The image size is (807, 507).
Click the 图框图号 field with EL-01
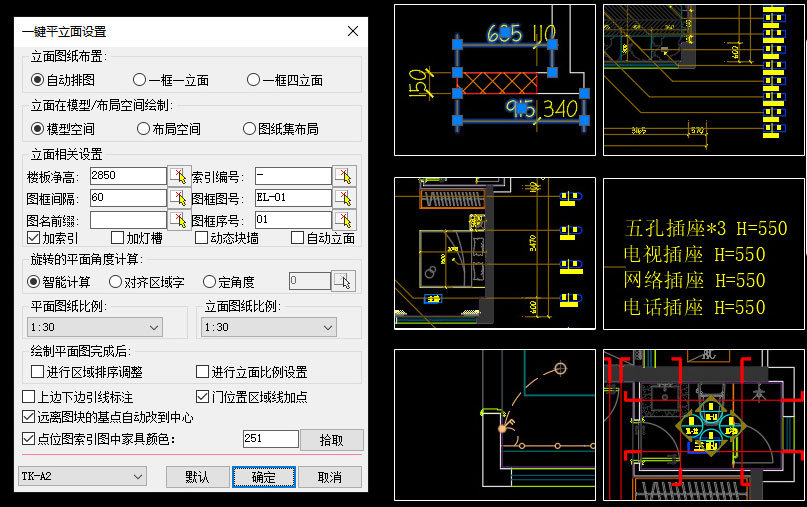pyautogui.click(x=293, y=198)
